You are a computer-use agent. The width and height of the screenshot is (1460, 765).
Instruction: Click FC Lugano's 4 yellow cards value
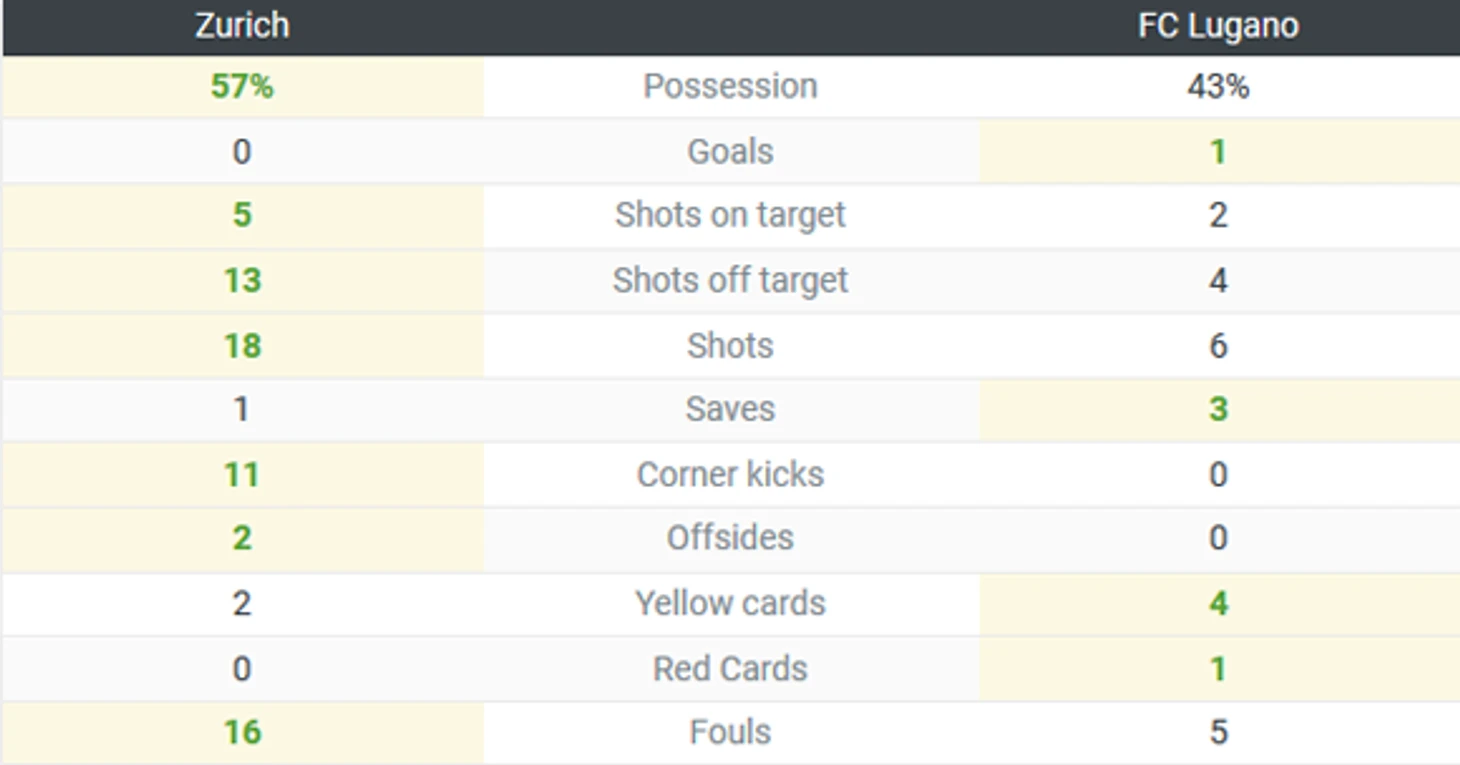(x=1218, y=604)
